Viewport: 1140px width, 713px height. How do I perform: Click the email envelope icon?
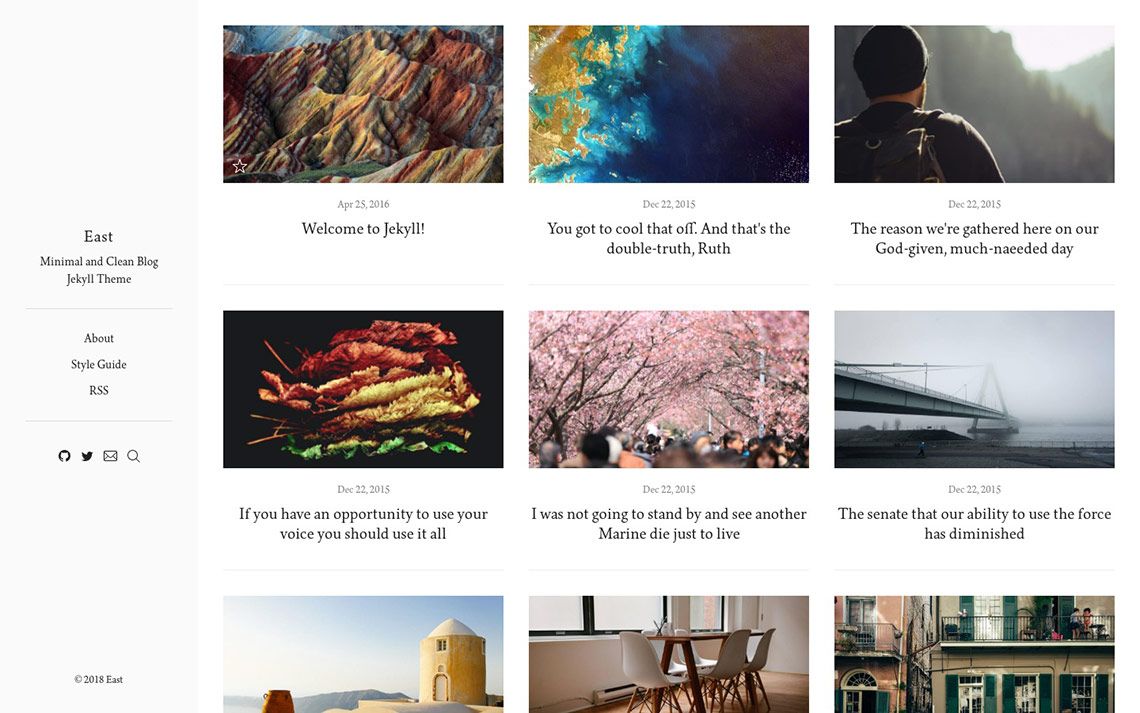pyautogui.click(x=111, y=456)
